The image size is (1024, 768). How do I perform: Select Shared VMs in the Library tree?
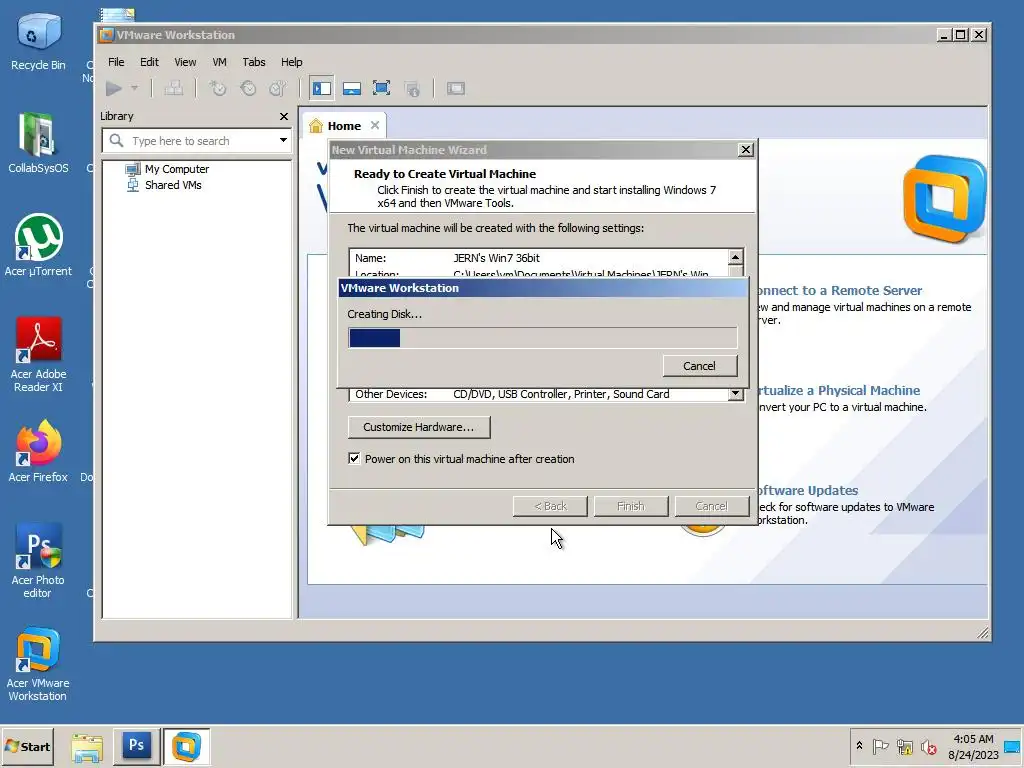tap(164, 185)
